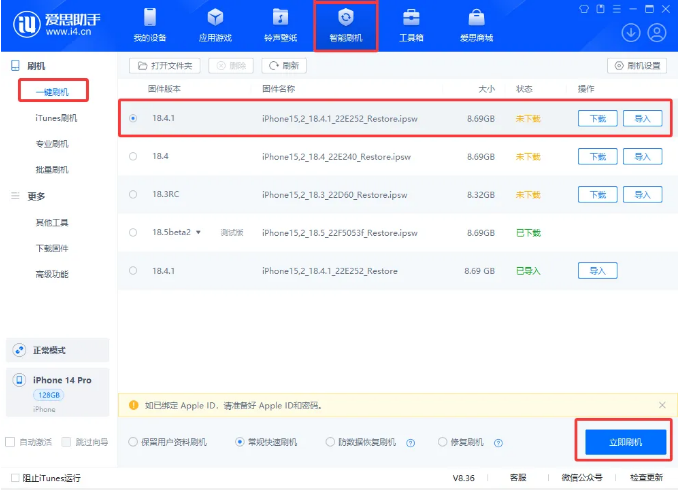Click the download manager arrow icon
678x499 pixels.
coord(631,31)
